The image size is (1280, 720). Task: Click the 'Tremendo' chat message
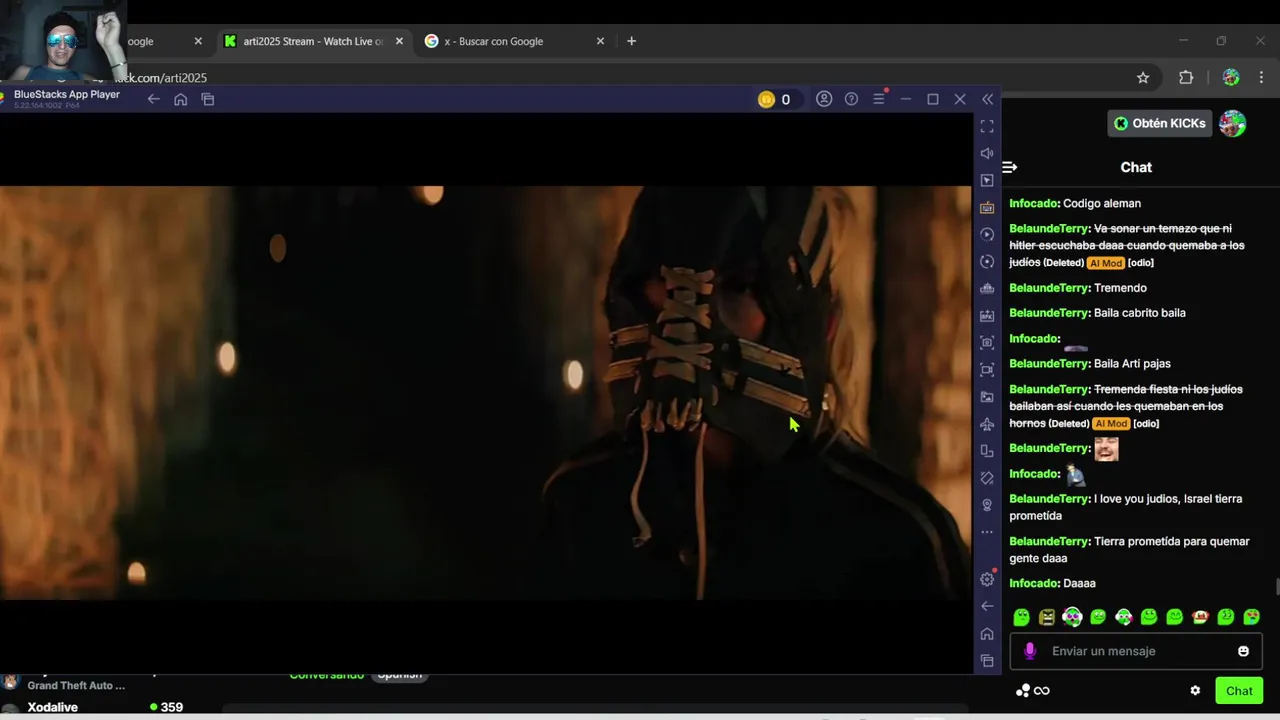pyautogui.click(x=1120, y=288)
